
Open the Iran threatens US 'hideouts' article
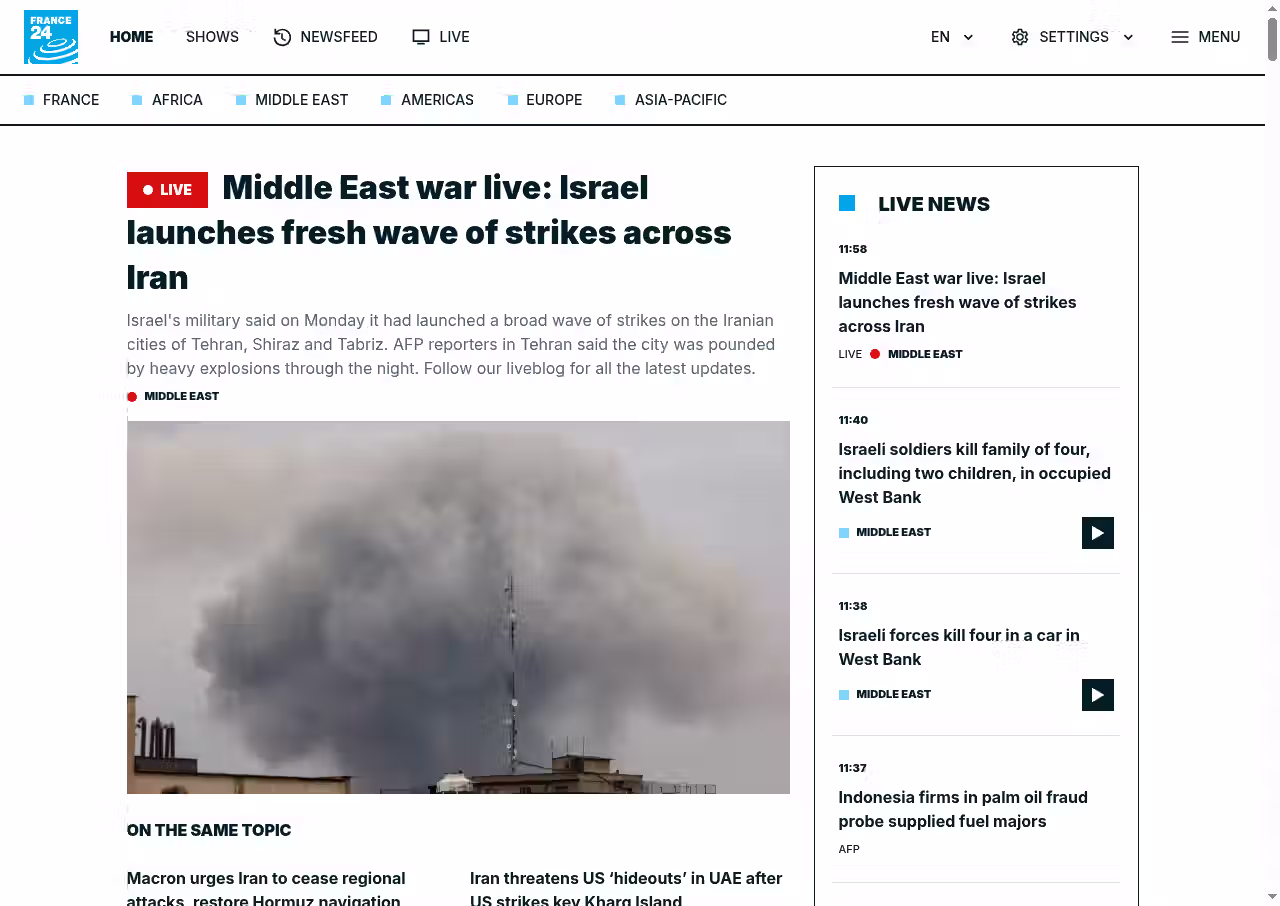click(626, 888)
